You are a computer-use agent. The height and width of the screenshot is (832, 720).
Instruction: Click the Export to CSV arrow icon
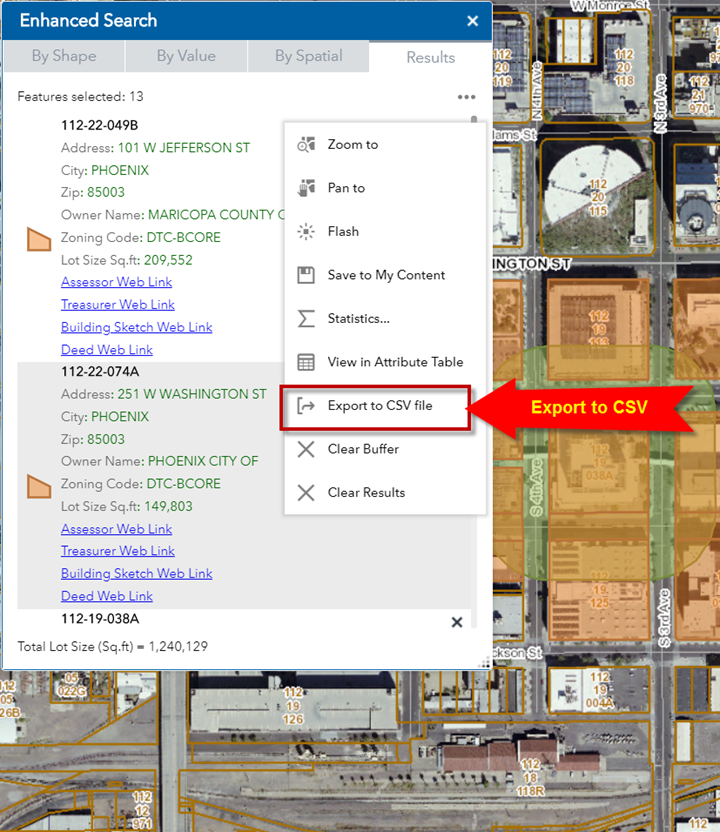pyautogui.click(x=307, y=406)
